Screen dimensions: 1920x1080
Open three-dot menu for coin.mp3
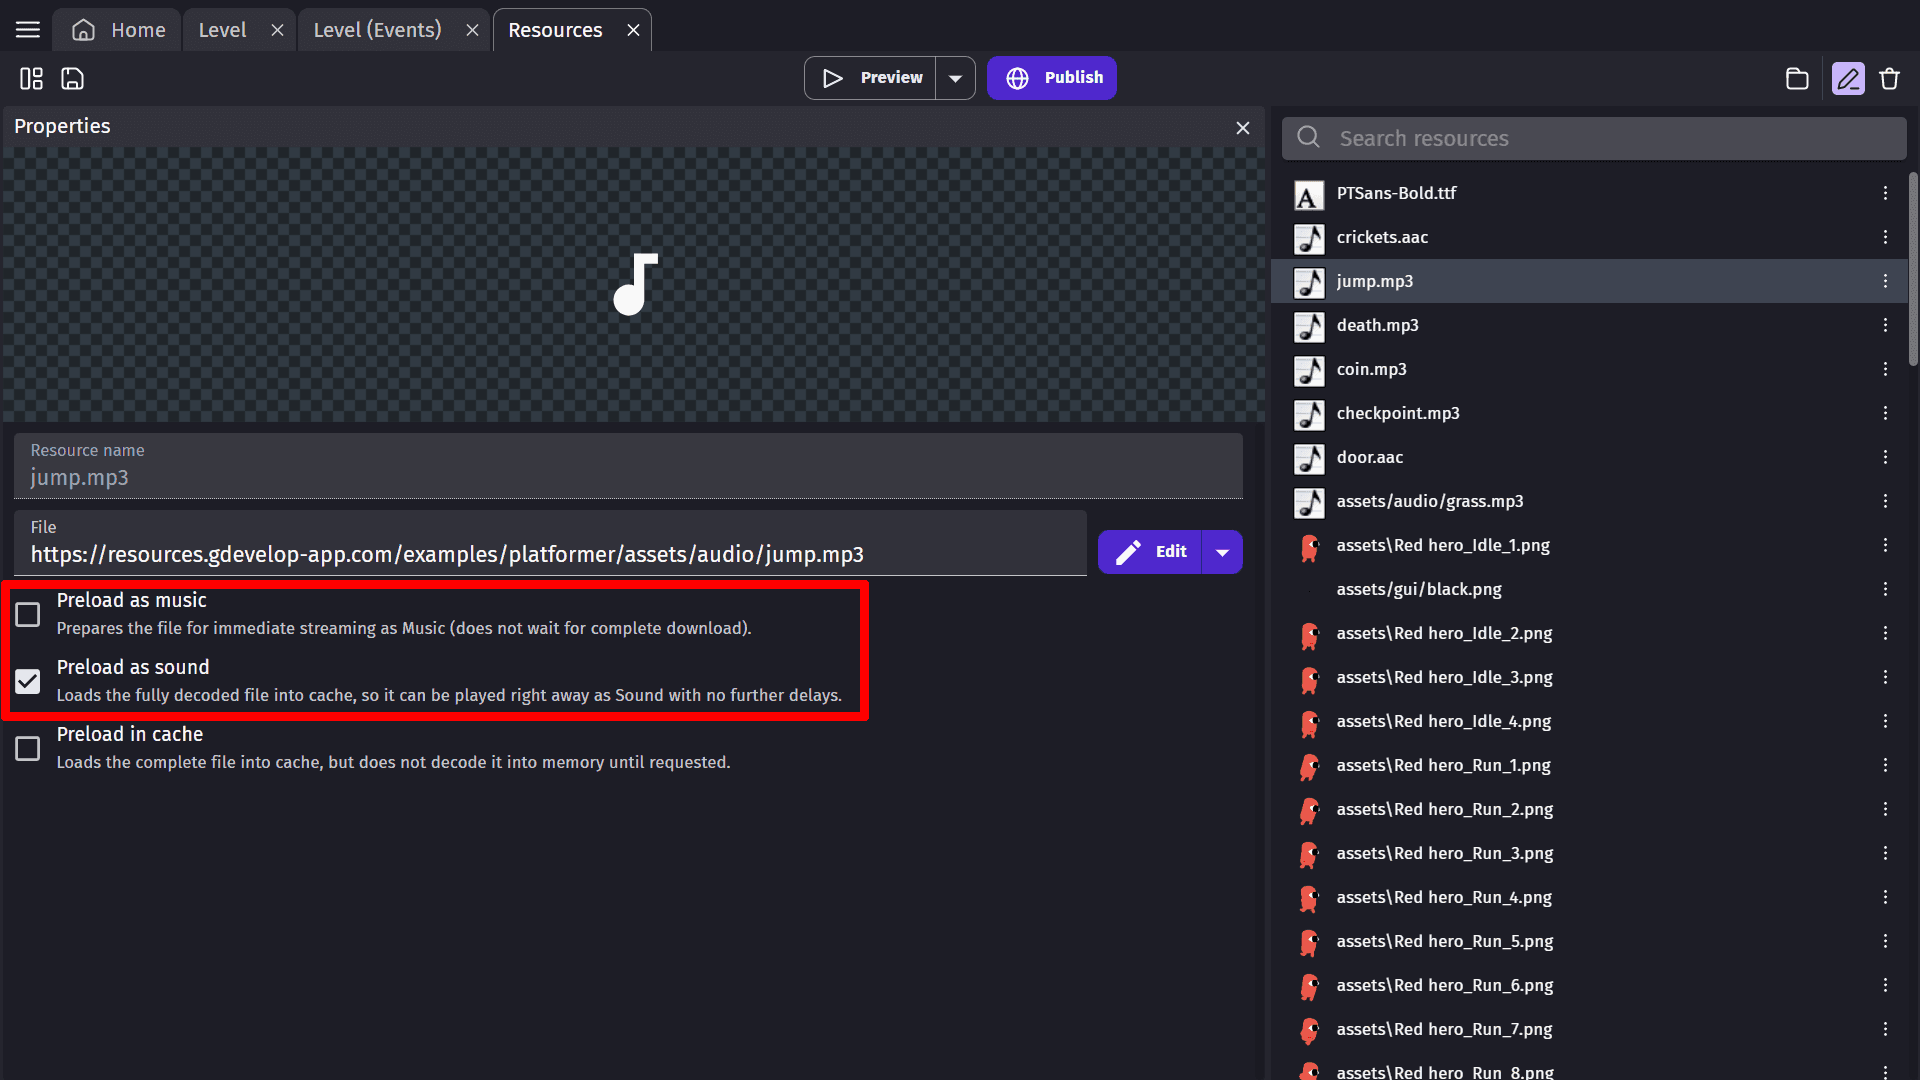point(1885,369)
